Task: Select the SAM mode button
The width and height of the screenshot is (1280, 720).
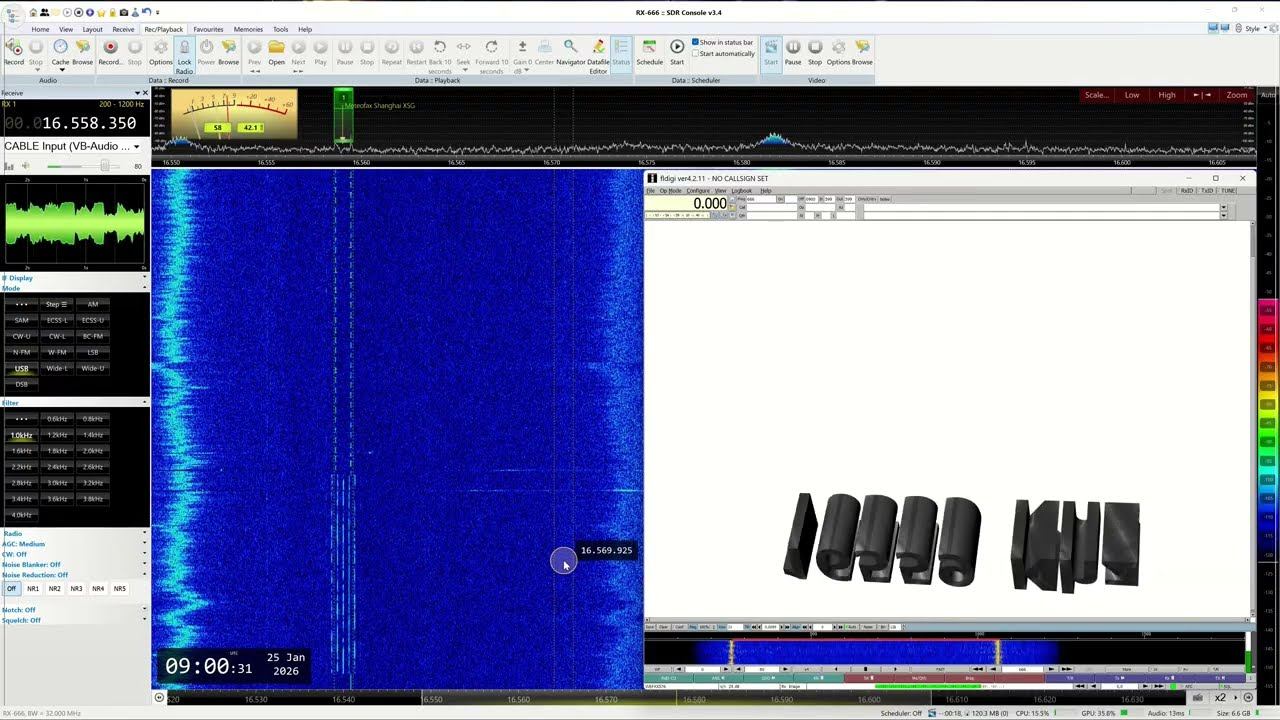Action: tap(21, 320)
